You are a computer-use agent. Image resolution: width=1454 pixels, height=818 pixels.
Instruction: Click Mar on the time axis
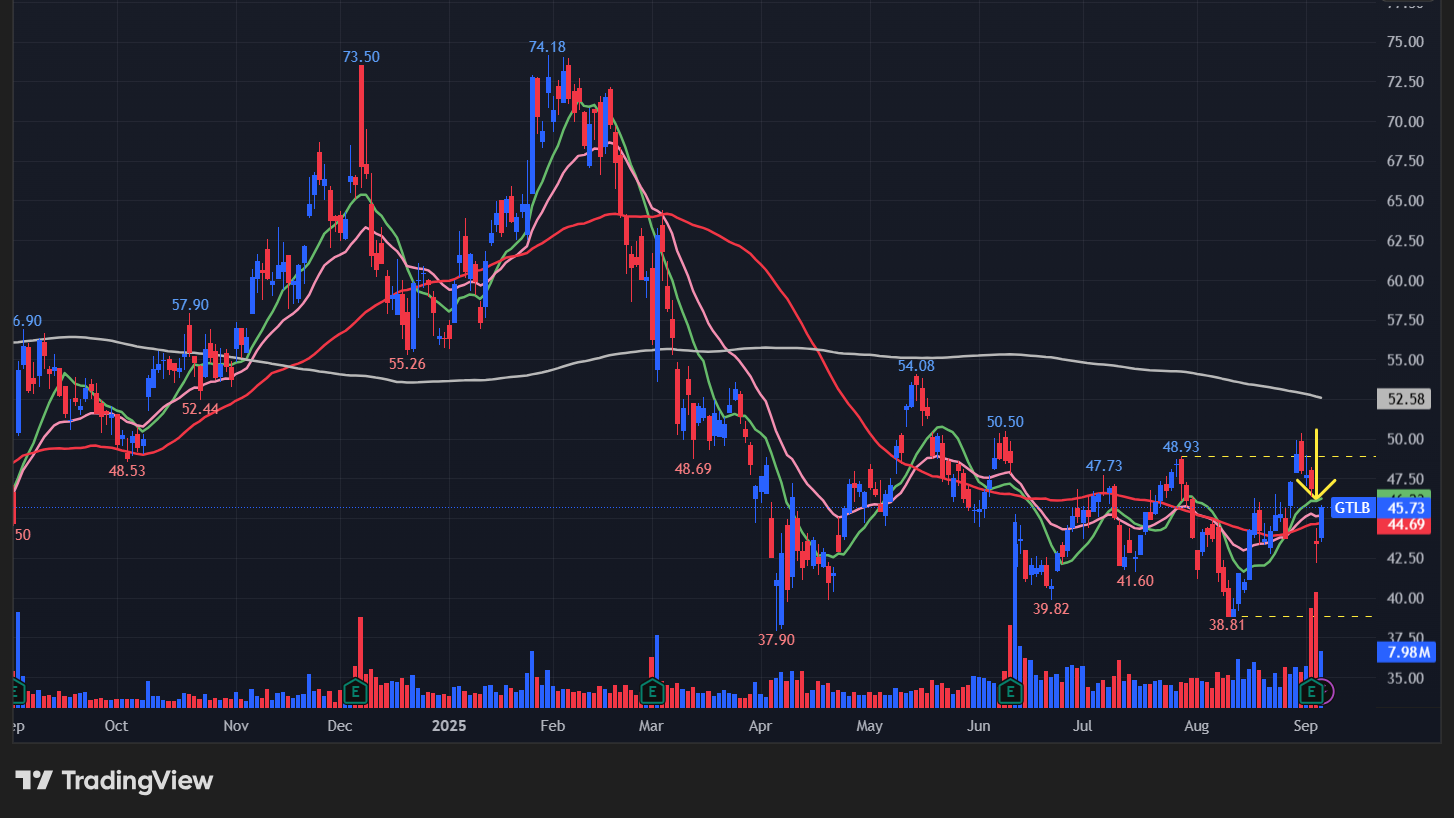tap(651, 726)
